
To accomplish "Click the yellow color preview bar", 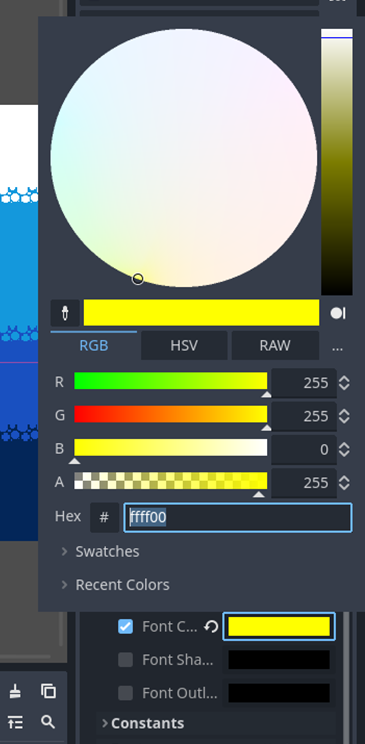I will [201, 313].
